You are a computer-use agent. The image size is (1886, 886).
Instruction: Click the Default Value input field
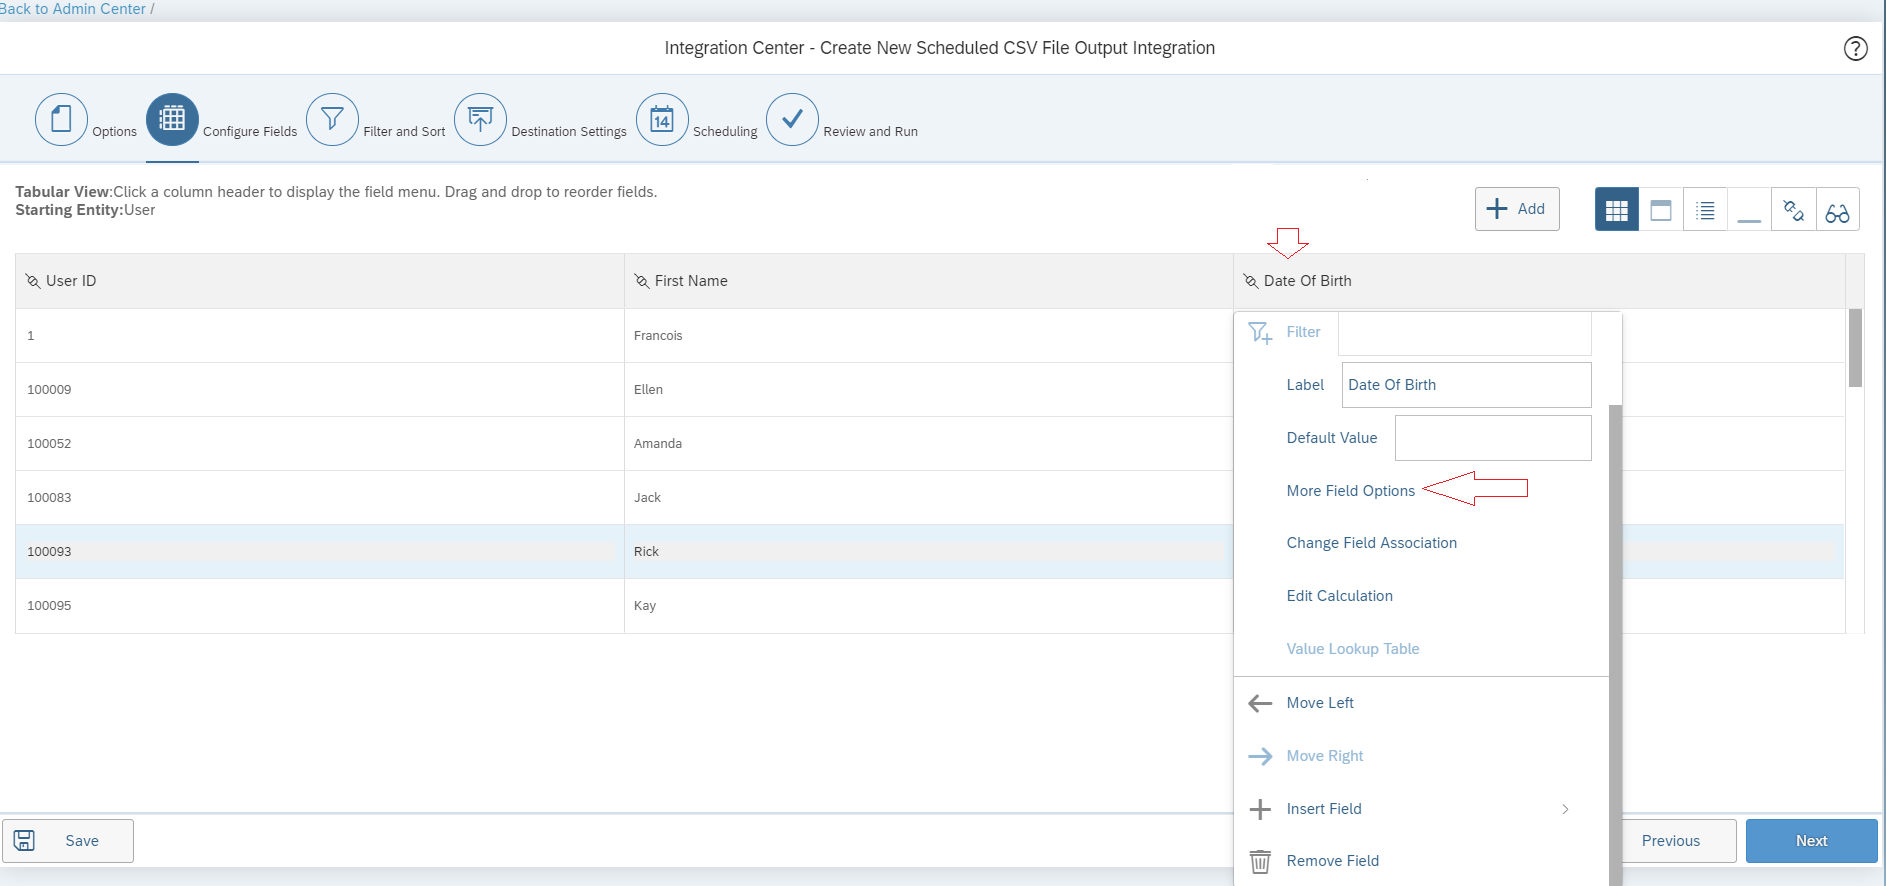pyautogui.click(x=1493, y=438)
